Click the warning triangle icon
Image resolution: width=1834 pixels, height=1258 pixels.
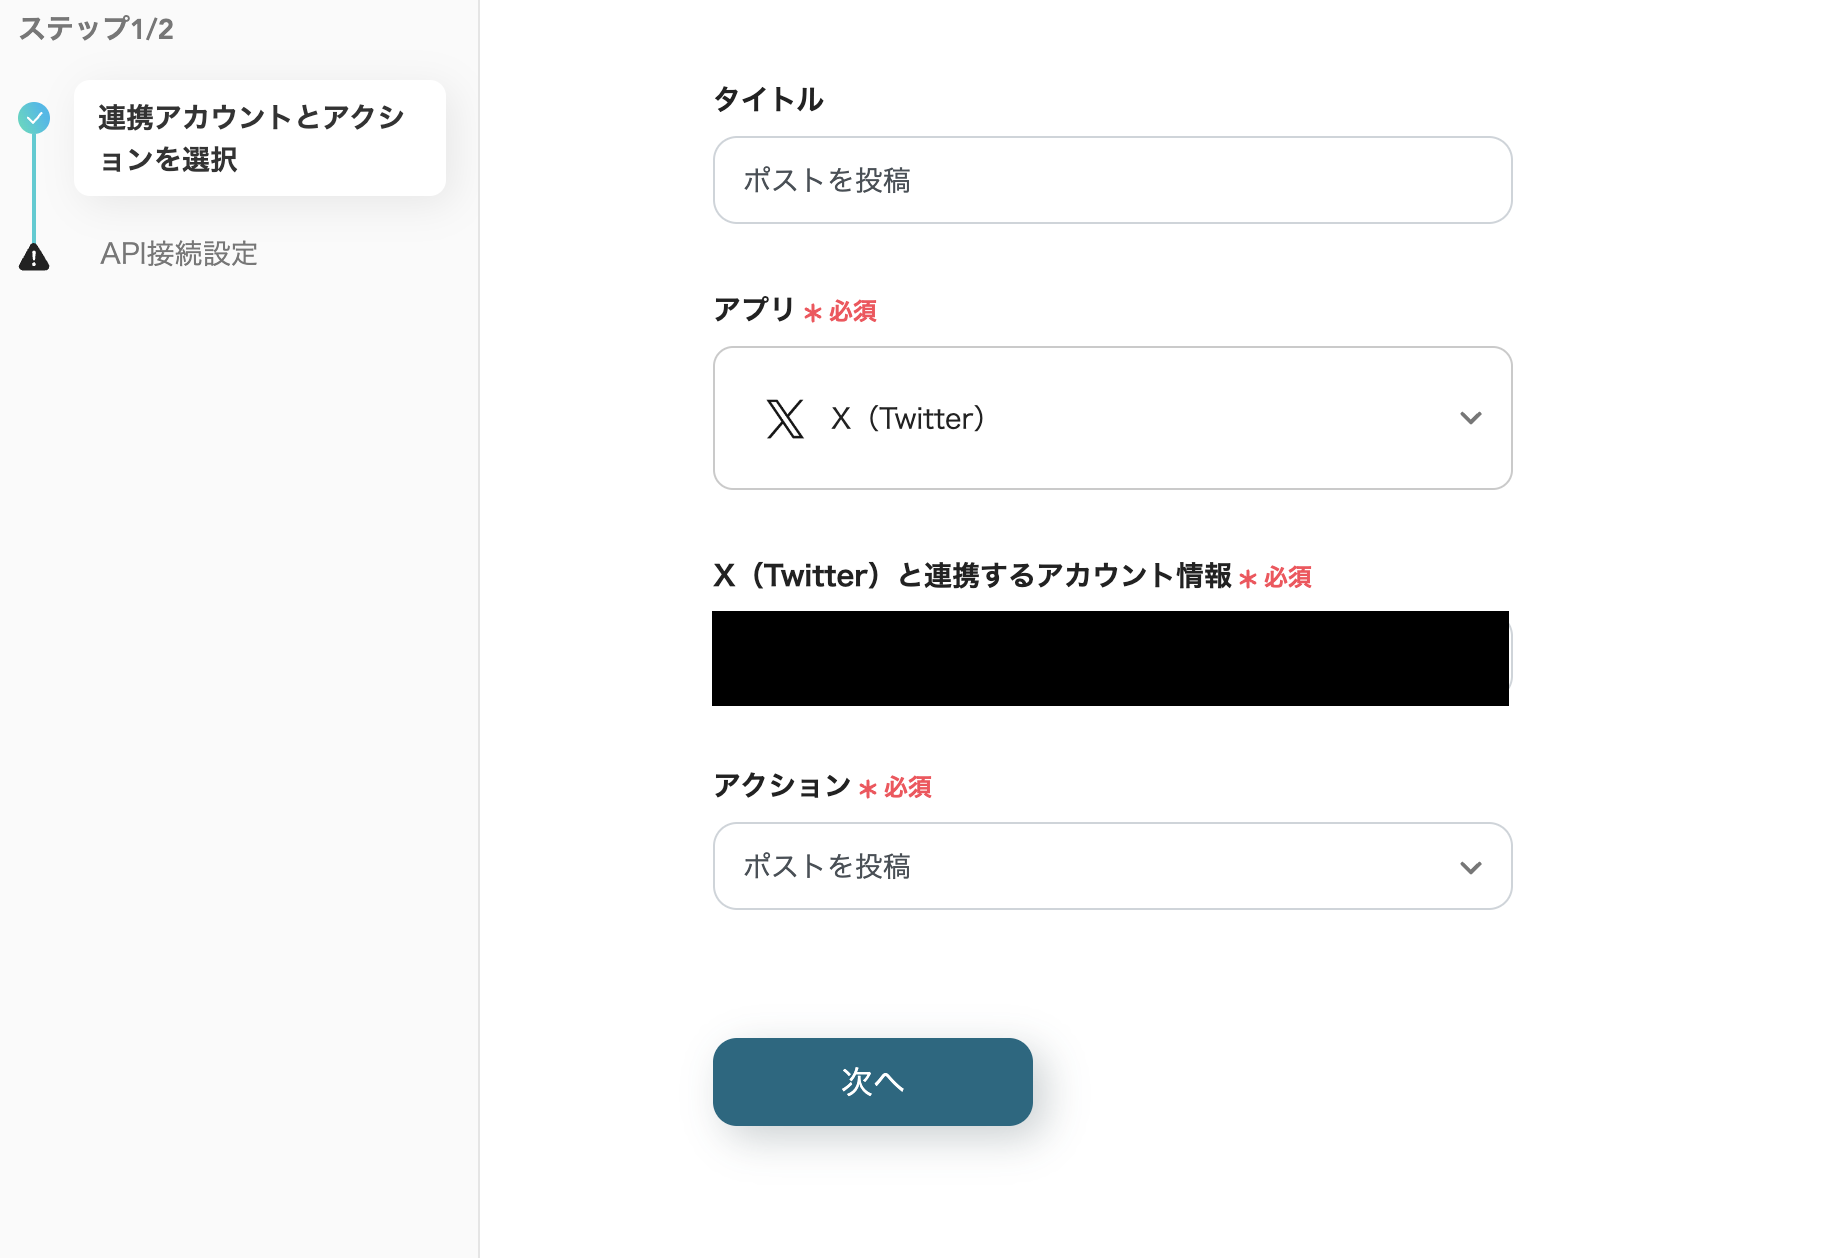point(34,257)
